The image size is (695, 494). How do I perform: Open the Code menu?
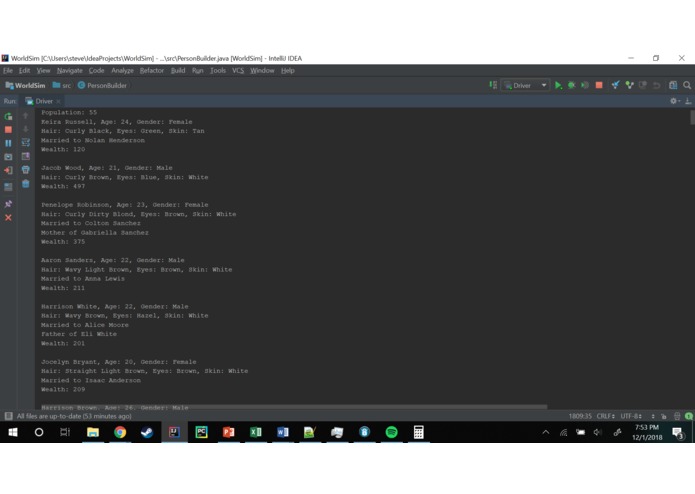pyautogui.click(x=96, y=70)
